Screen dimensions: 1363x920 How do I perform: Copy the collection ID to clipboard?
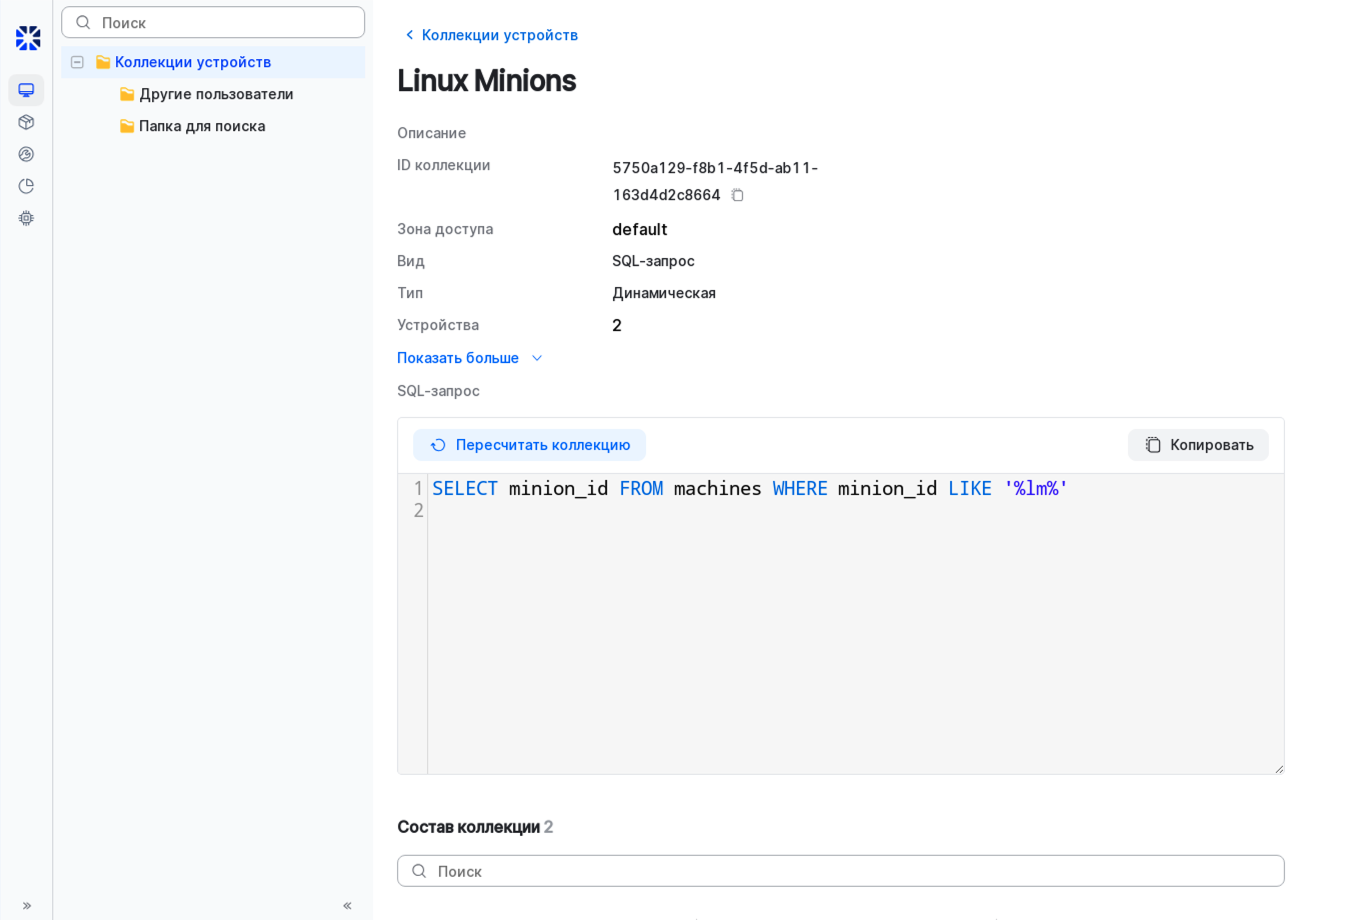pos(737,195)
